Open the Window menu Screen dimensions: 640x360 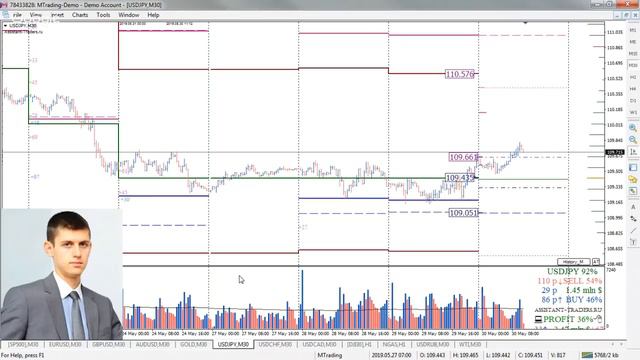[129, 15]
